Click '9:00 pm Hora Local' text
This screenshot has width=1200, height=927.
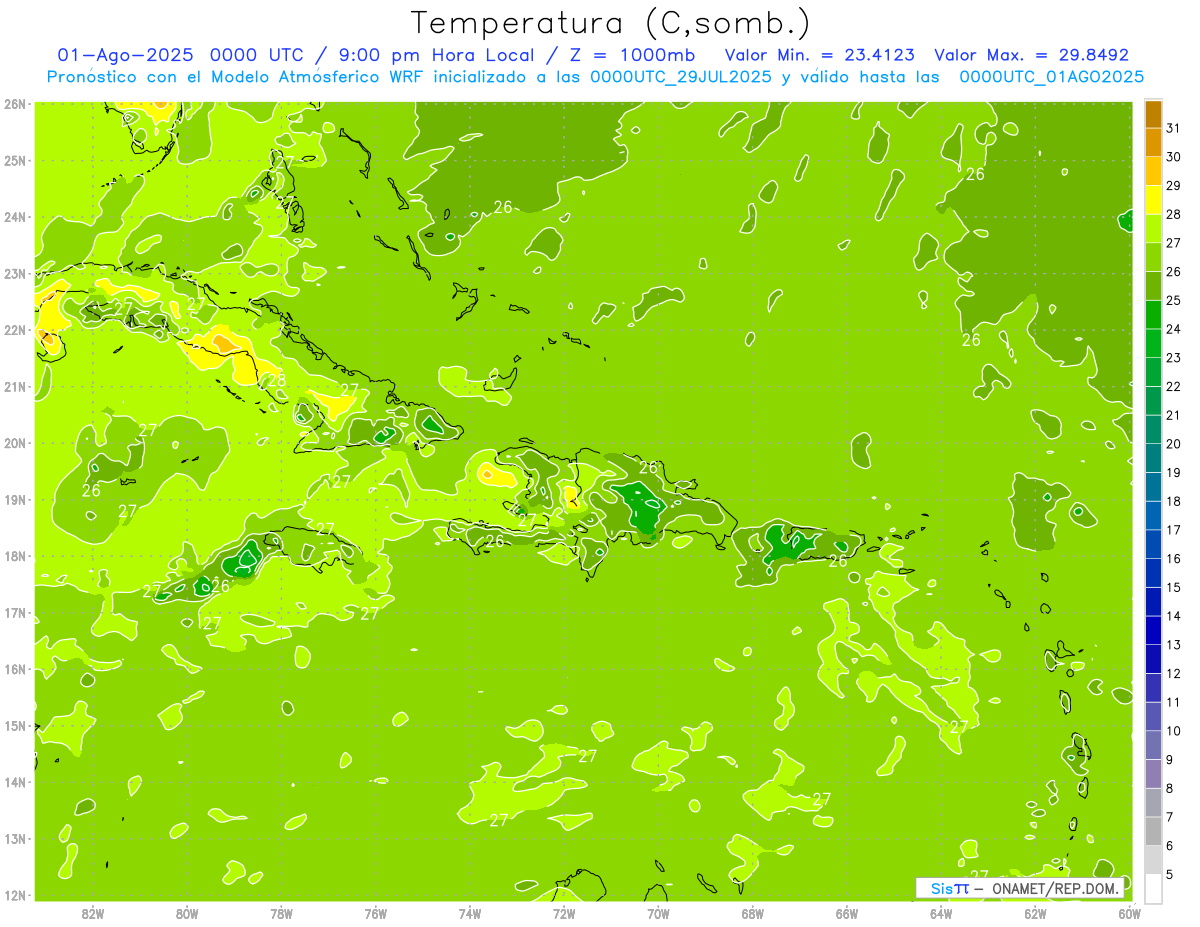point(438,55)
